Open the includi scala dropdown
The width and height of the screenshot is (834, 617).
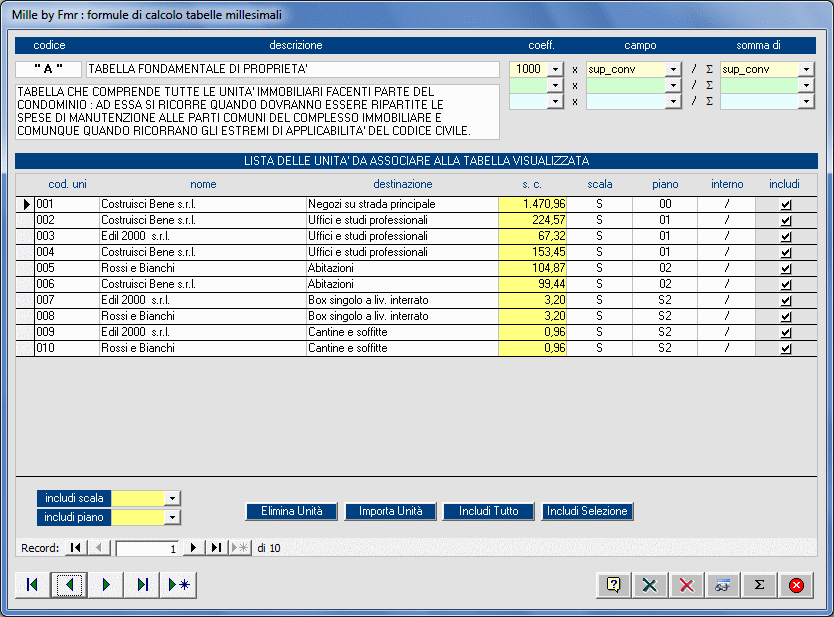pos(172,498)
